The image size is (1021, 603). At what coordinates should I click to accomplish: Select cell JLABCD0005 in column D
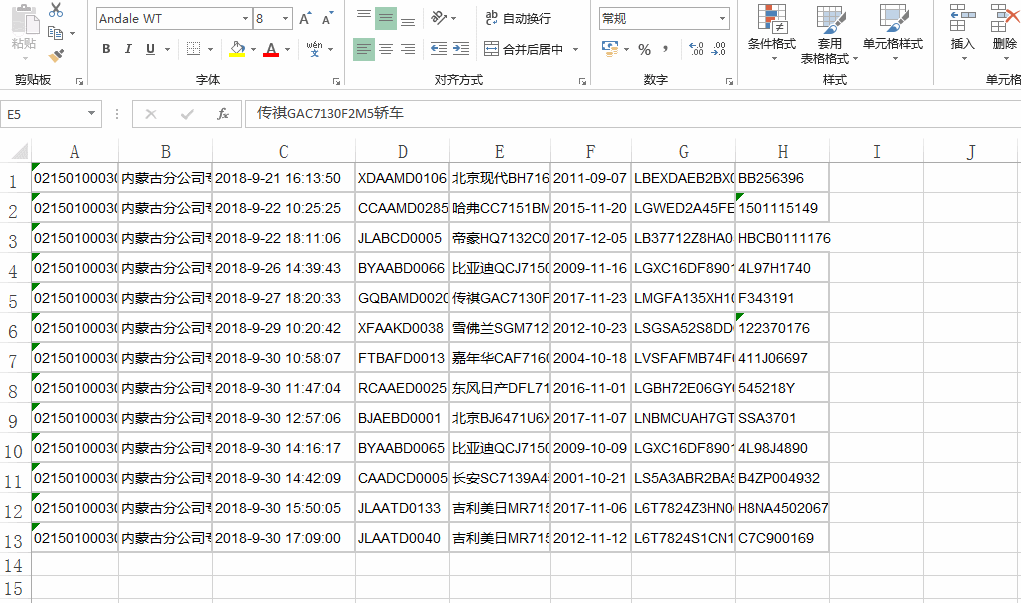[x=402, y=238]
